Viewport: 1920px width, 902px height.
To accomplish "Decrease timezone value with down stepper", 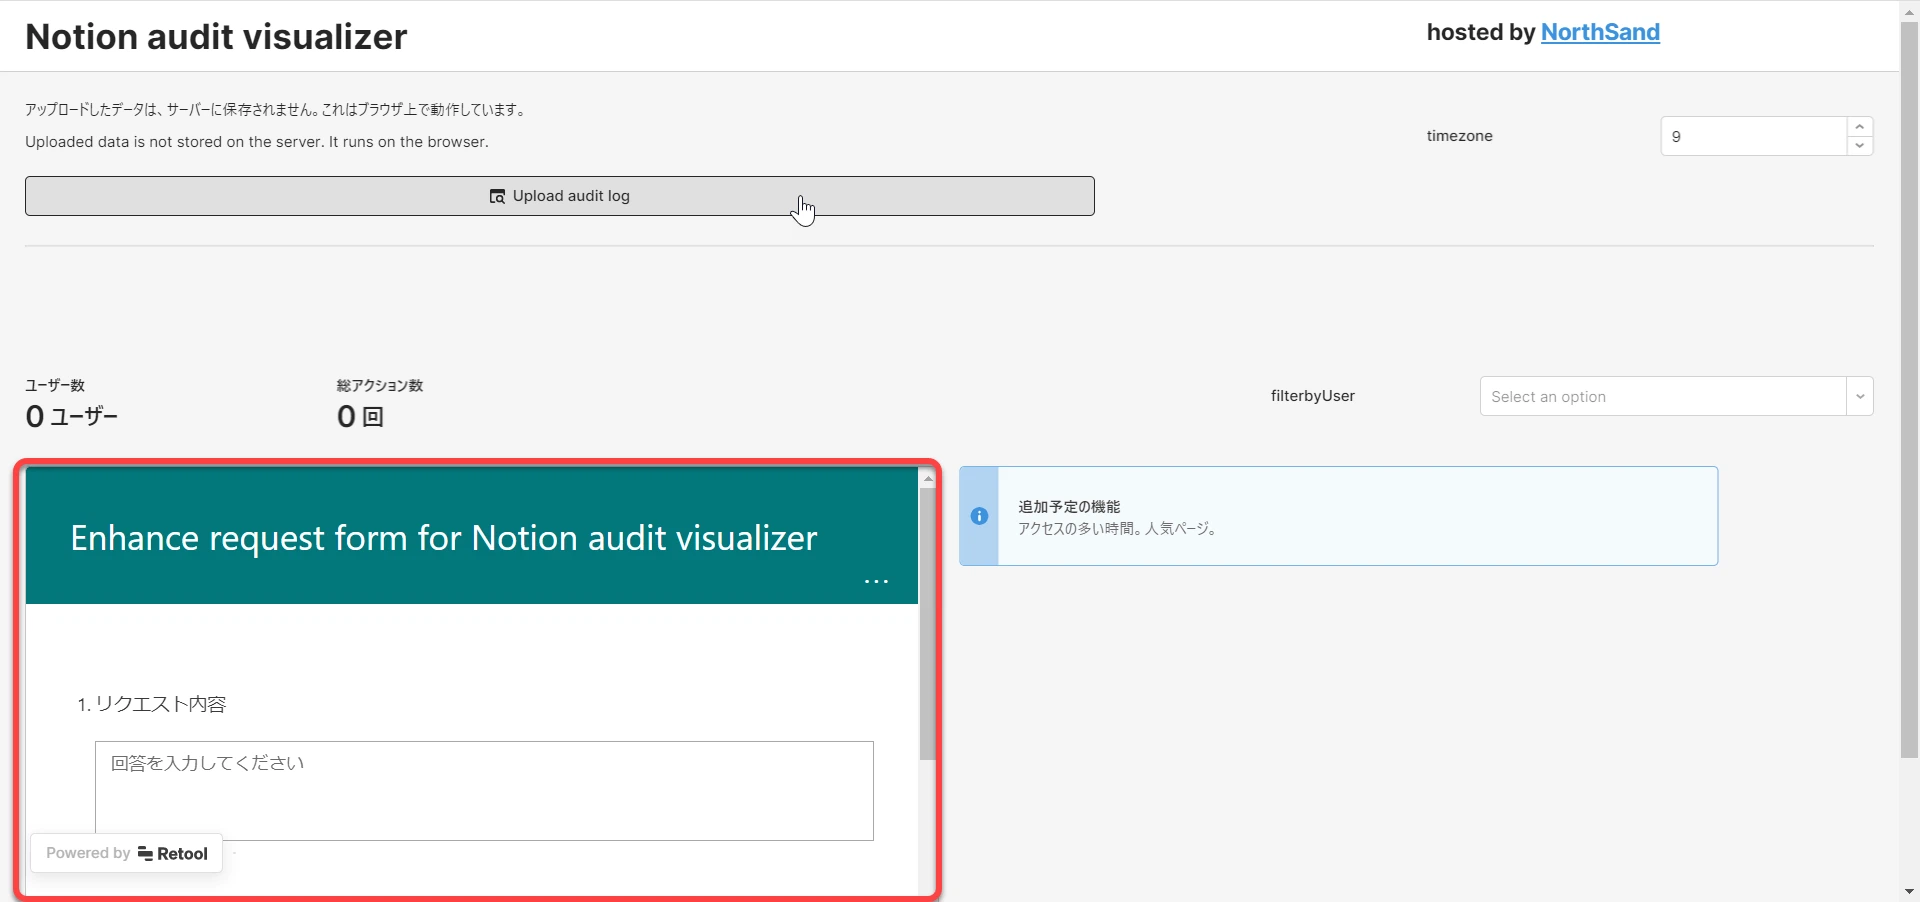I will [1860, 146].
